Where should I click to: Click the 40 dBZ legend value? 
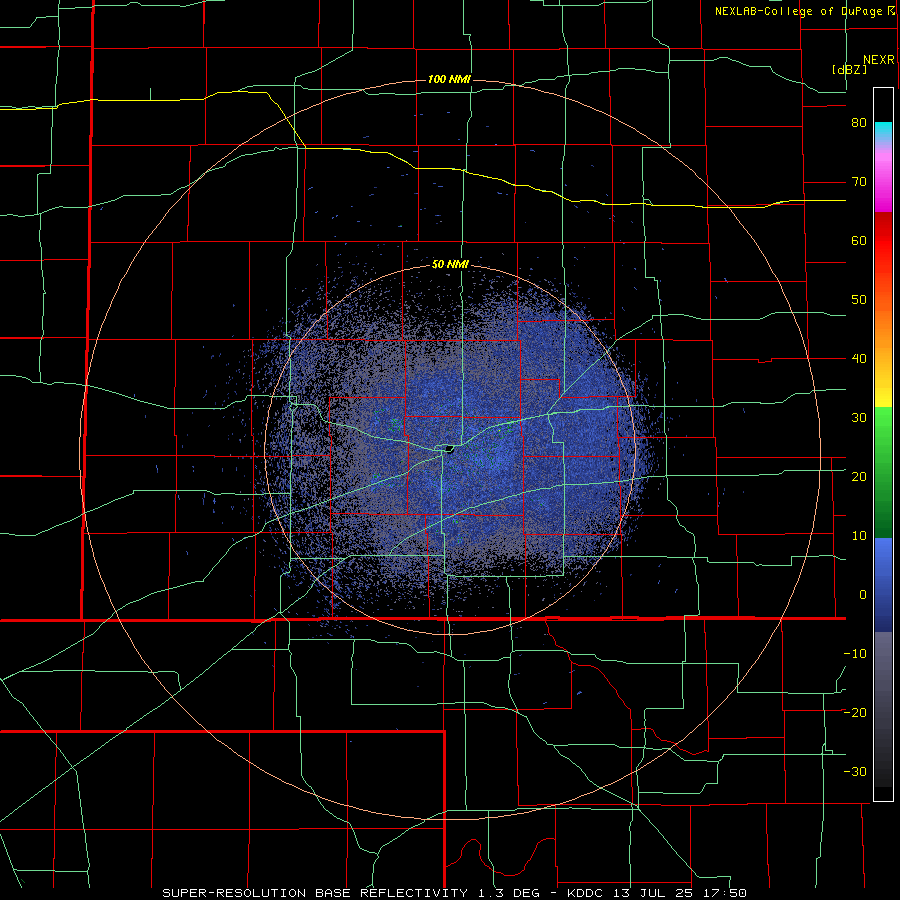point(859,359)
